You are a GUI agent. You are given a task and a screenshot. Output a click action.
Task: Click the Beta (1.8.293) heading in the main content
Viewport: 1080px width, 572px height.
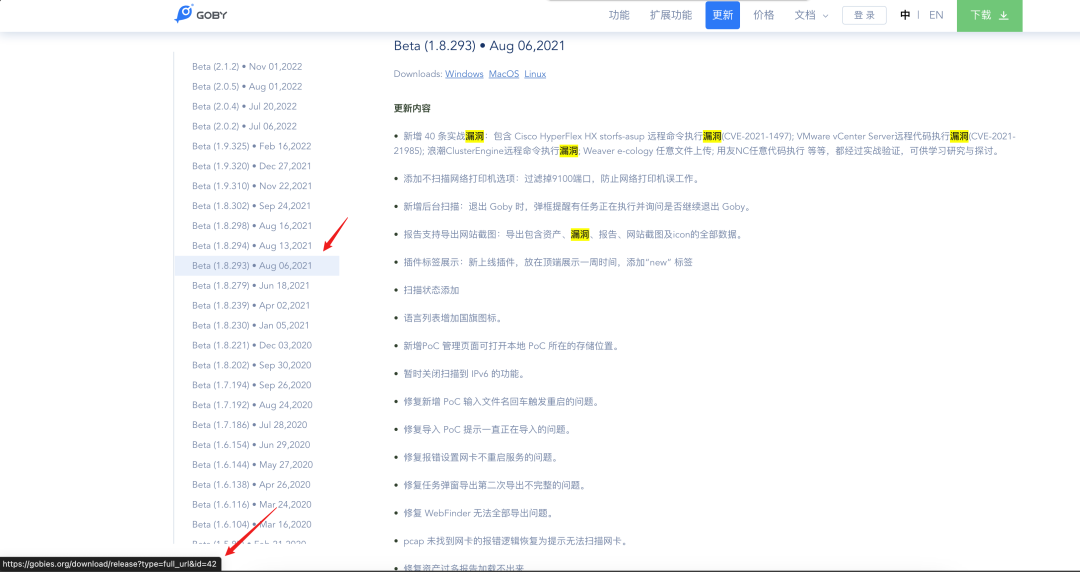479,46
